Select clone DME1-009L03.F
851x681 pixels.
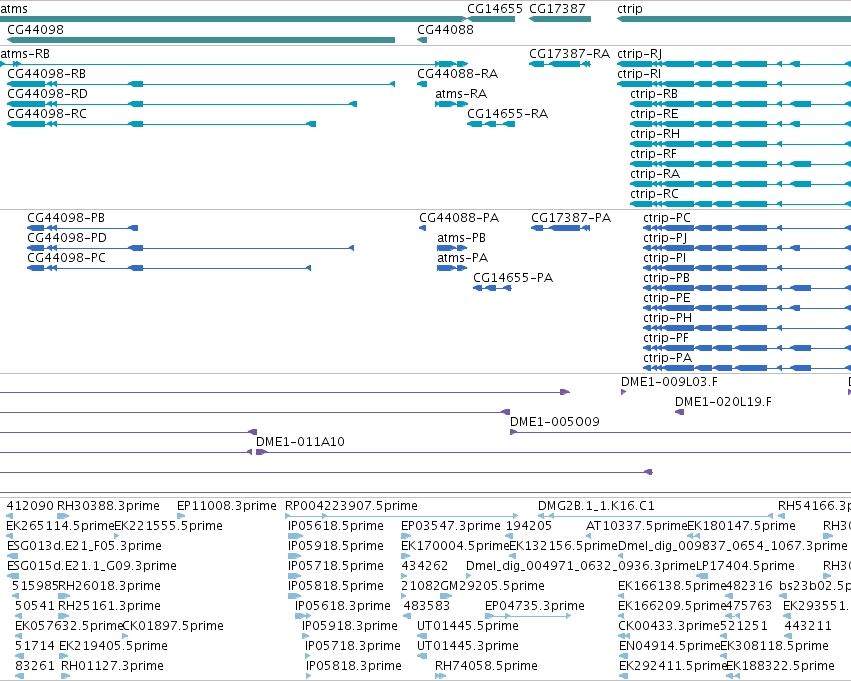point(669,382)
